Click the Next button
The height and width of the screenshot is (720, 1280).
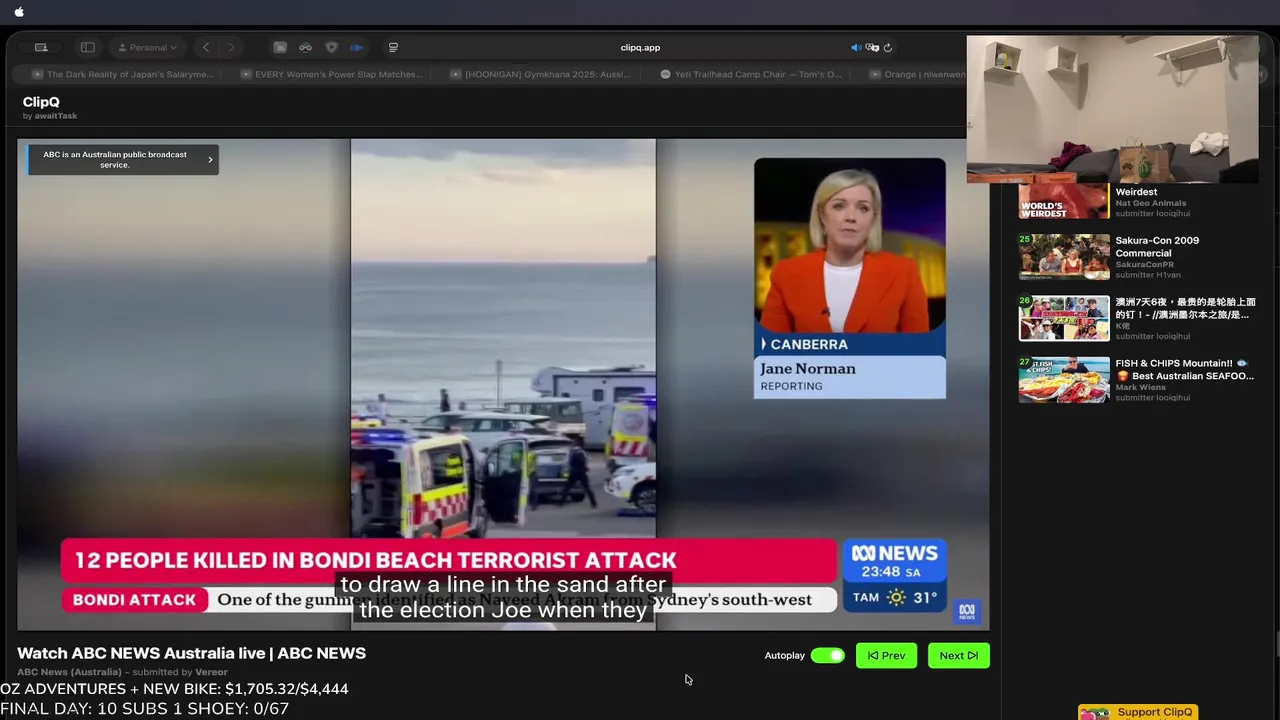point(958,656)
